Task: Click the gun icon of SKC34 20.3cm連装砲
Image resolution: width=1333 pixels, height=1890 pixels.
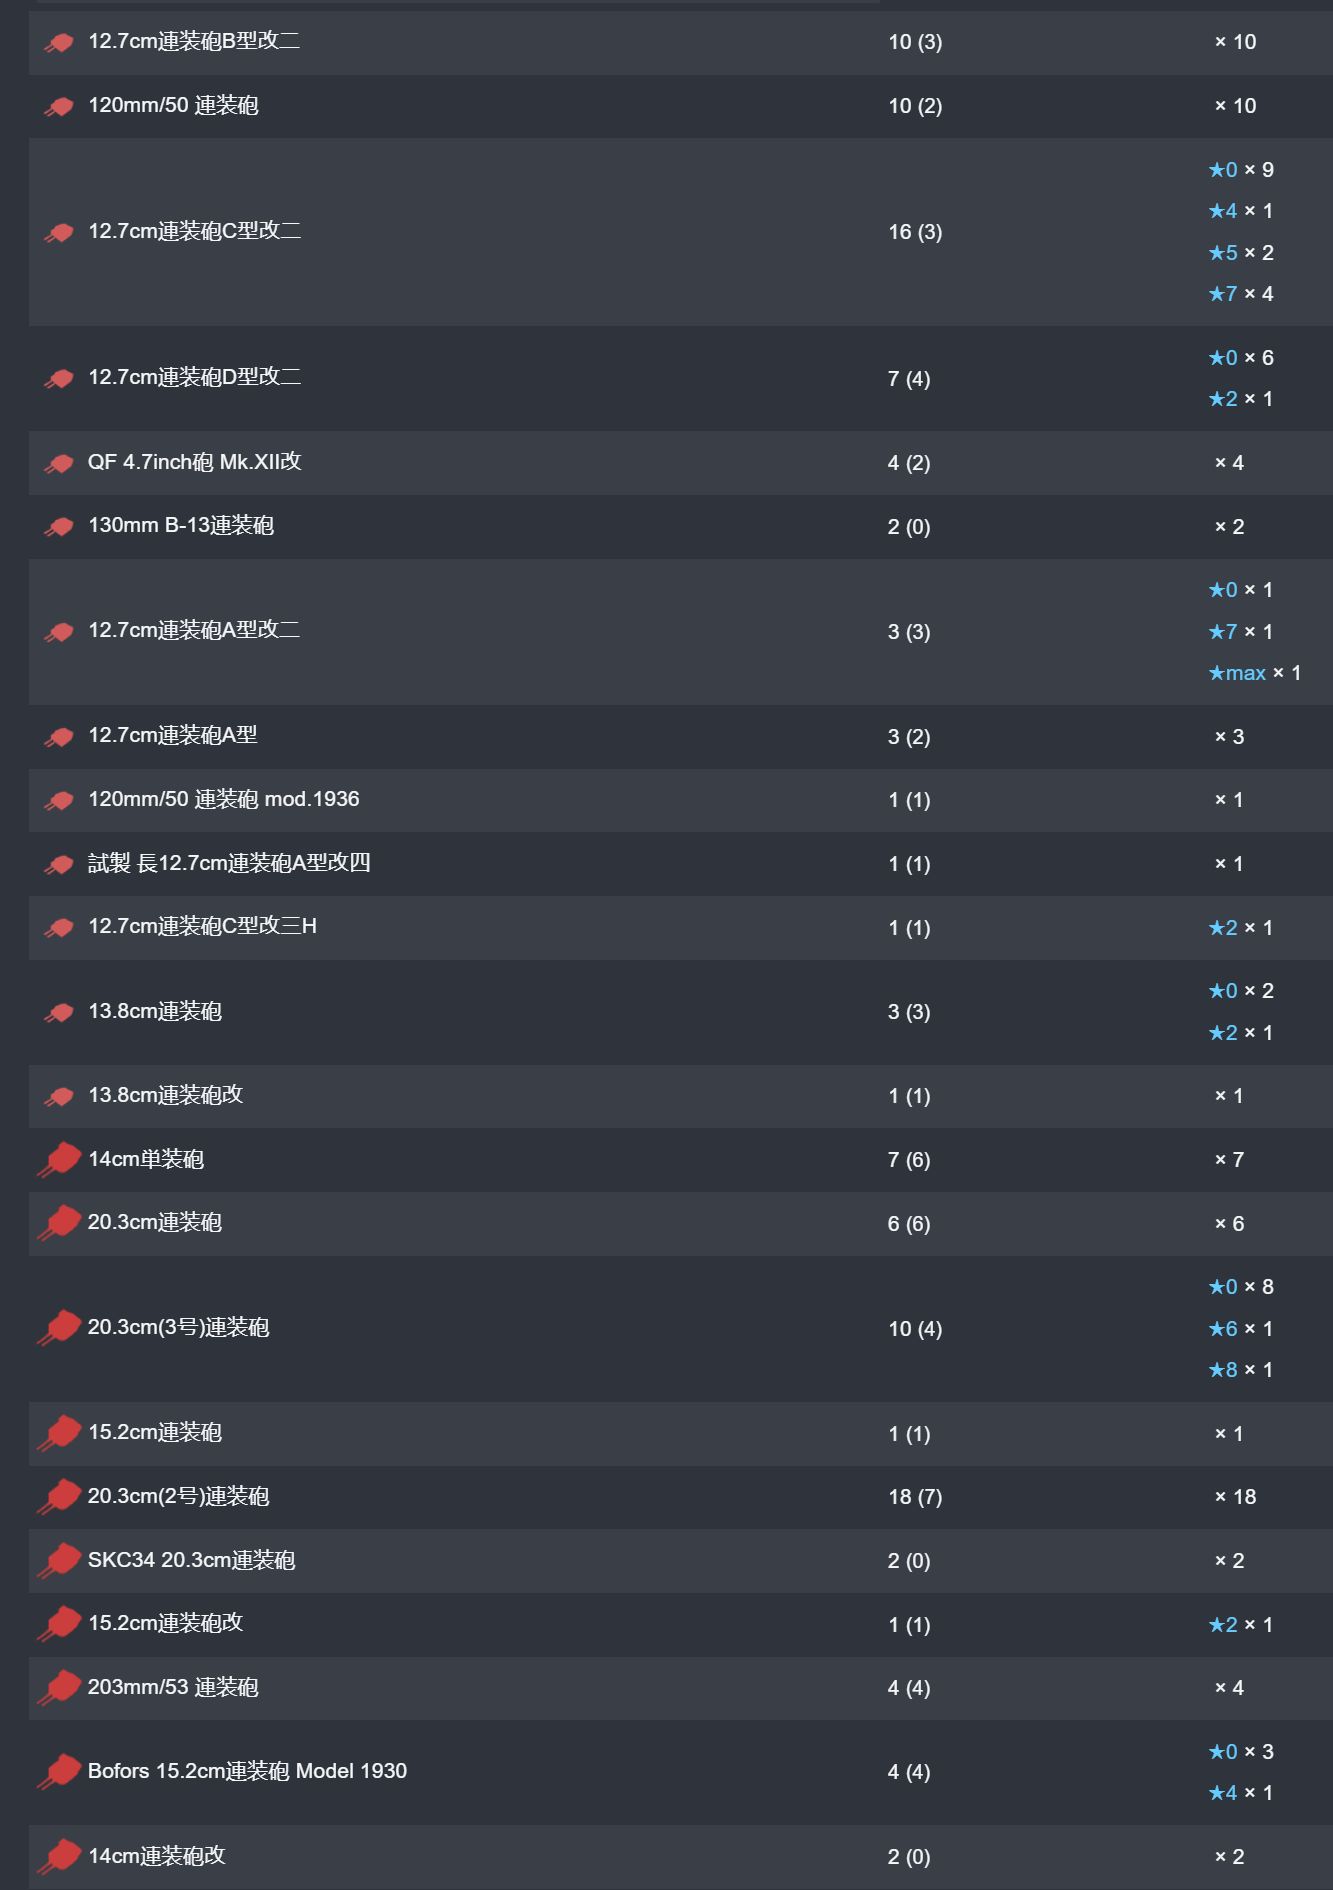Action: click(59, 1561)
